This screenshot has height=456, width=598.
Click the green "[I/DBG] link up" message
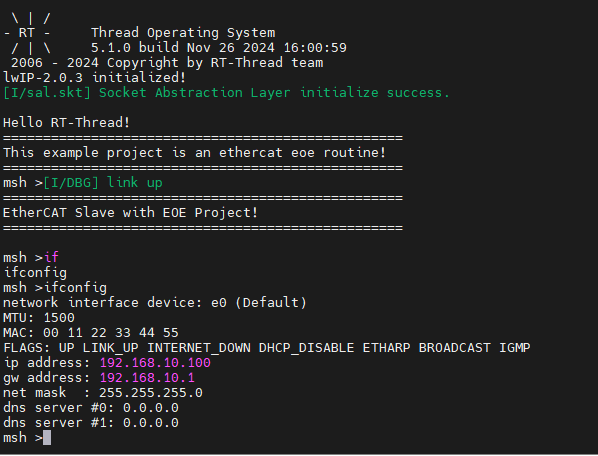point(103,183)
